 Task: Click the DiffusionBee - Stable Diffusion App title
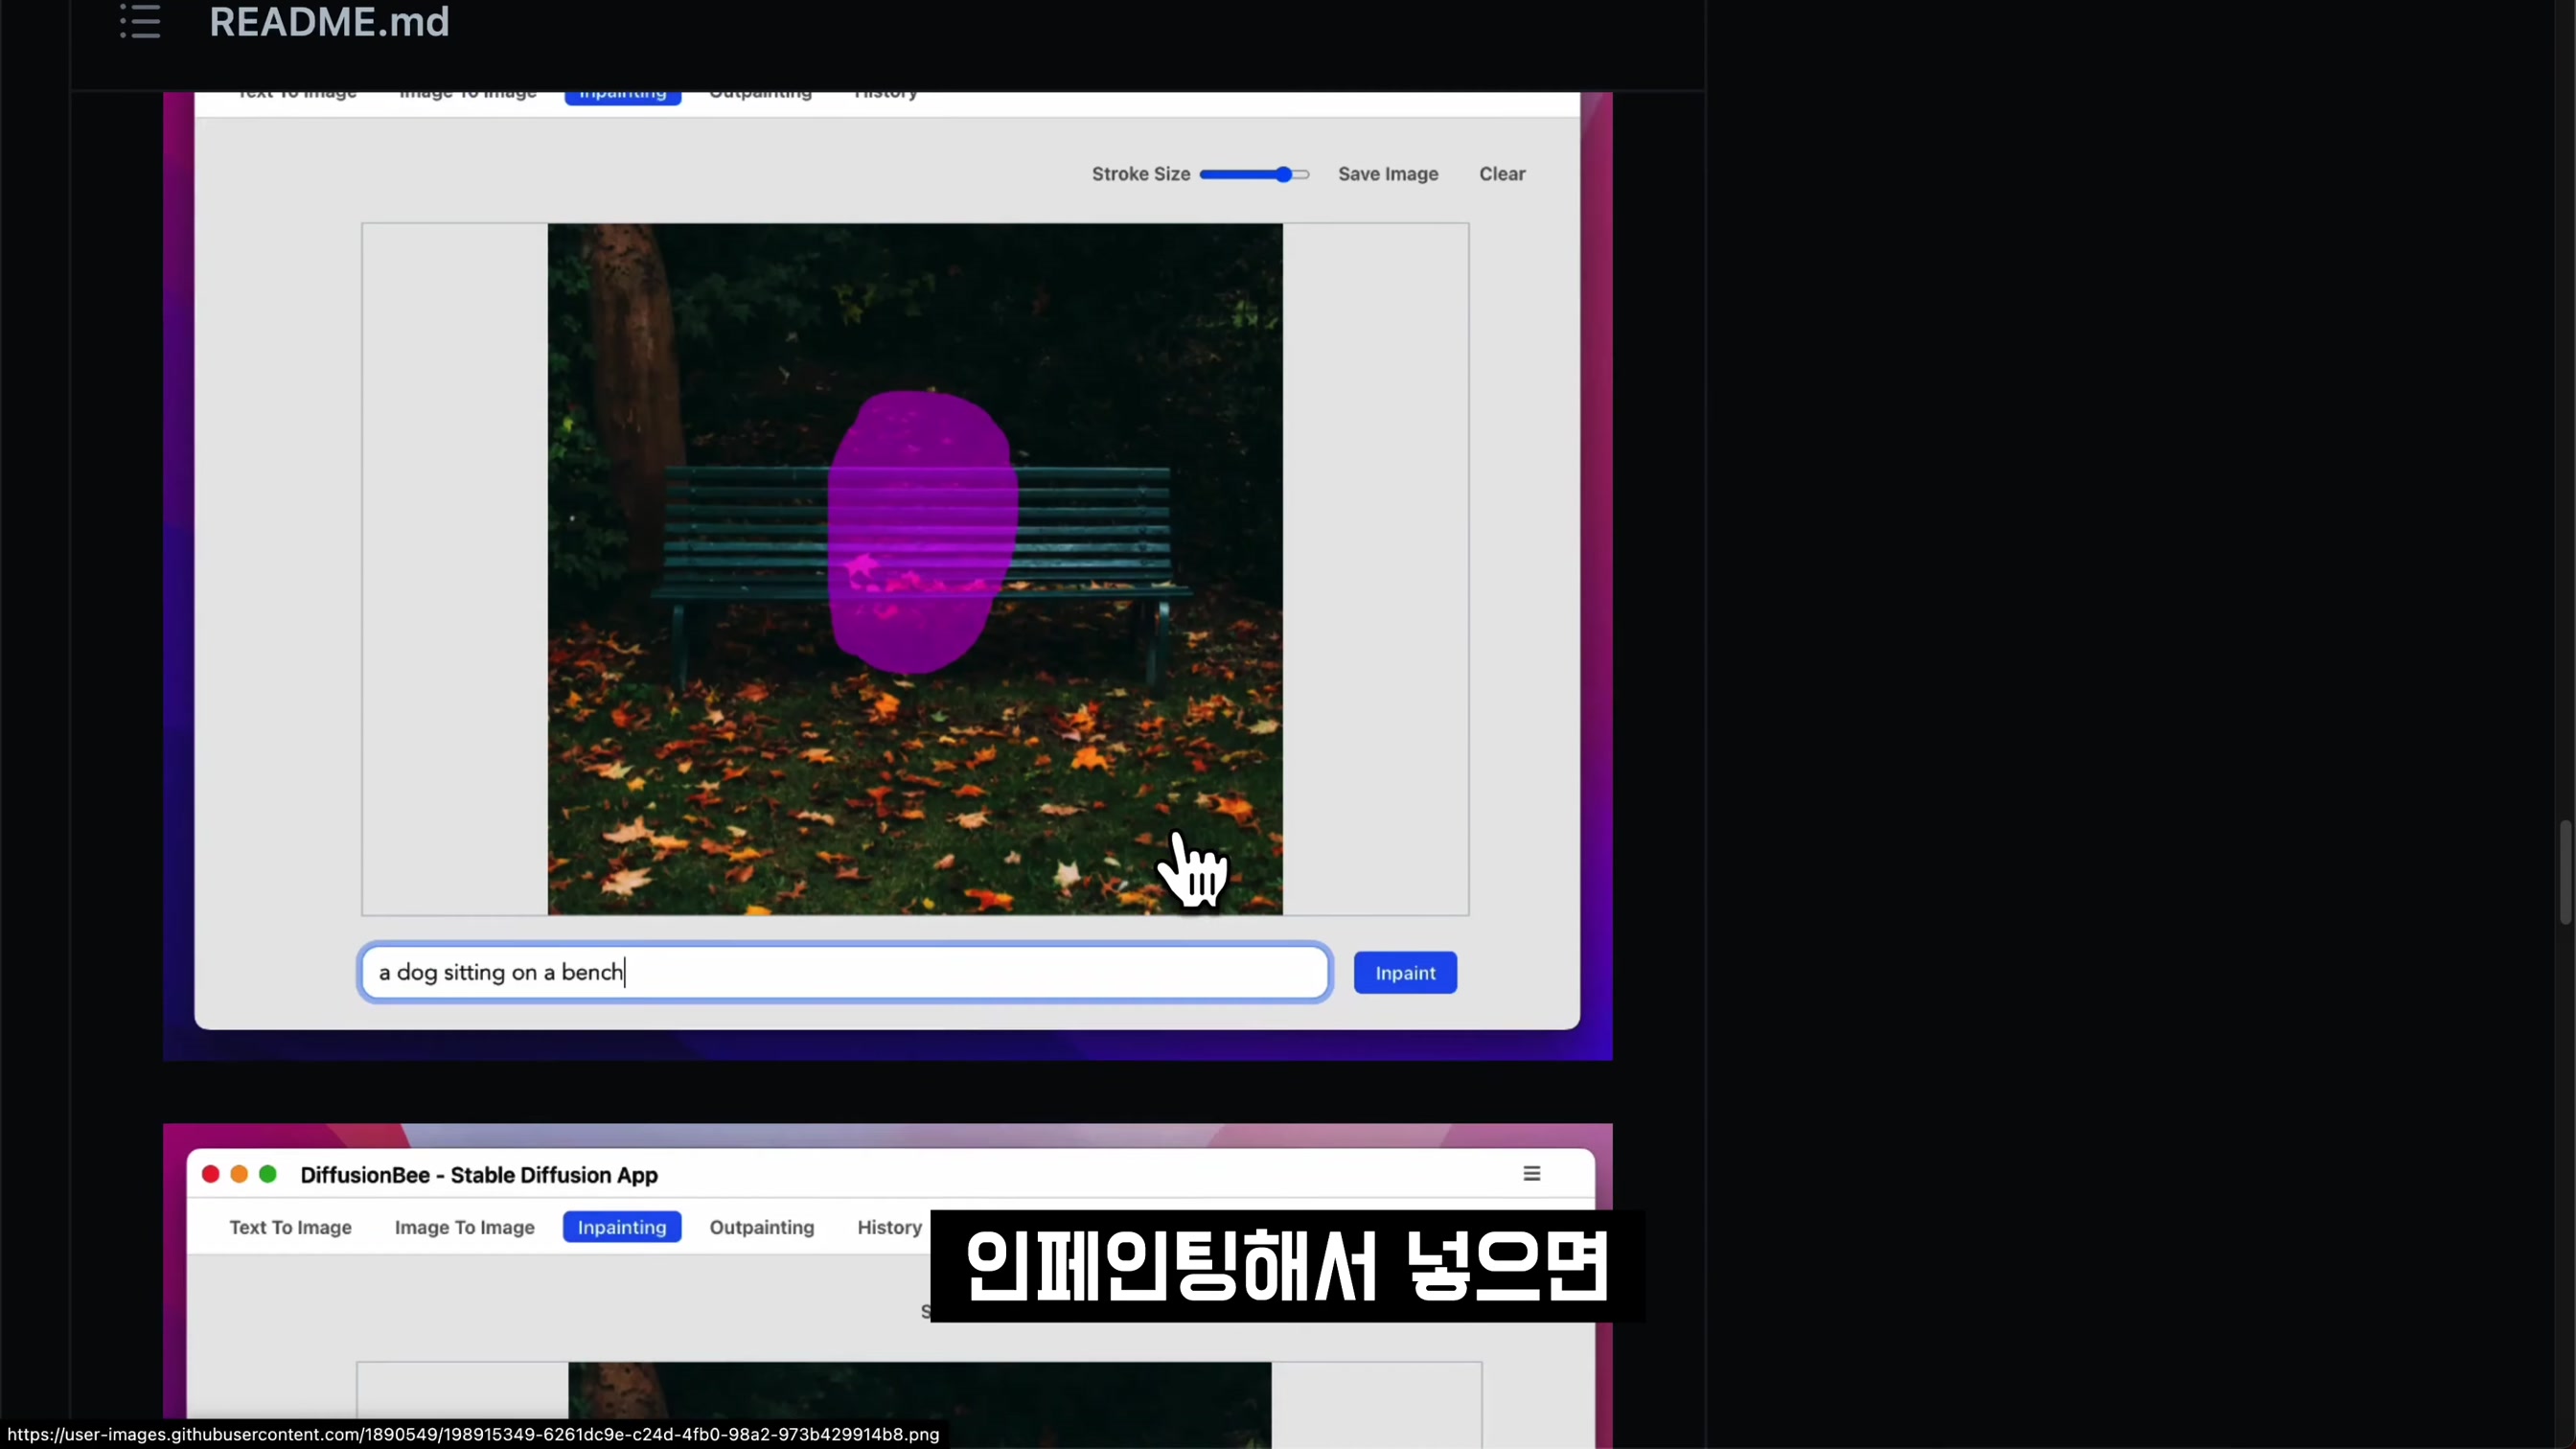pyautogui.click(x=479, y=1175)
